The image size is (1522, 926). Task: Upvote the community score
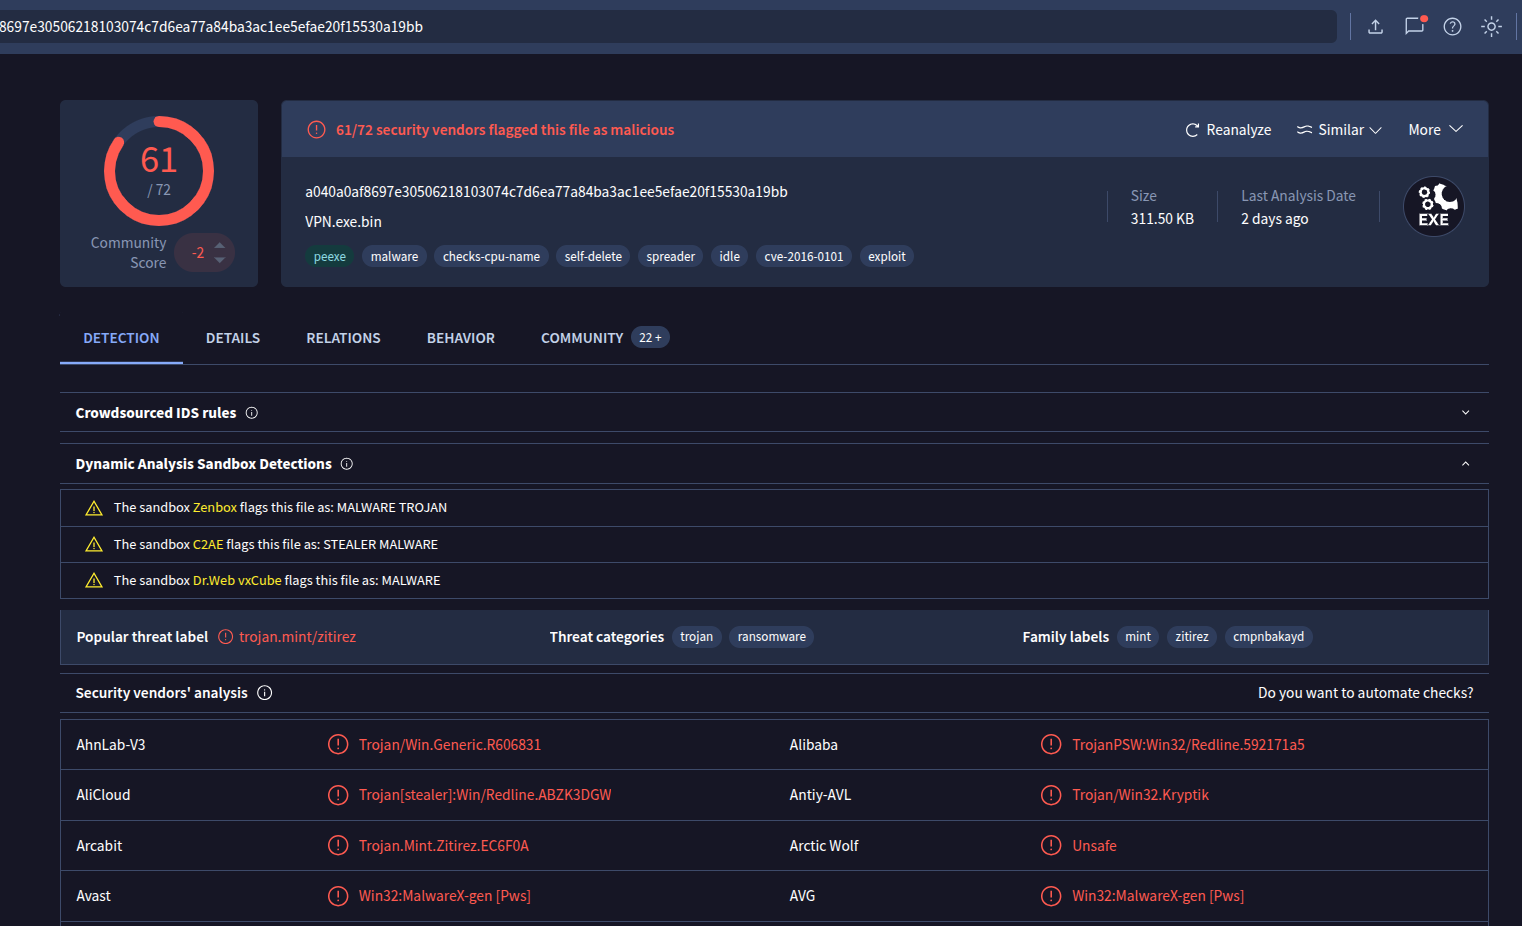point(220,245)
